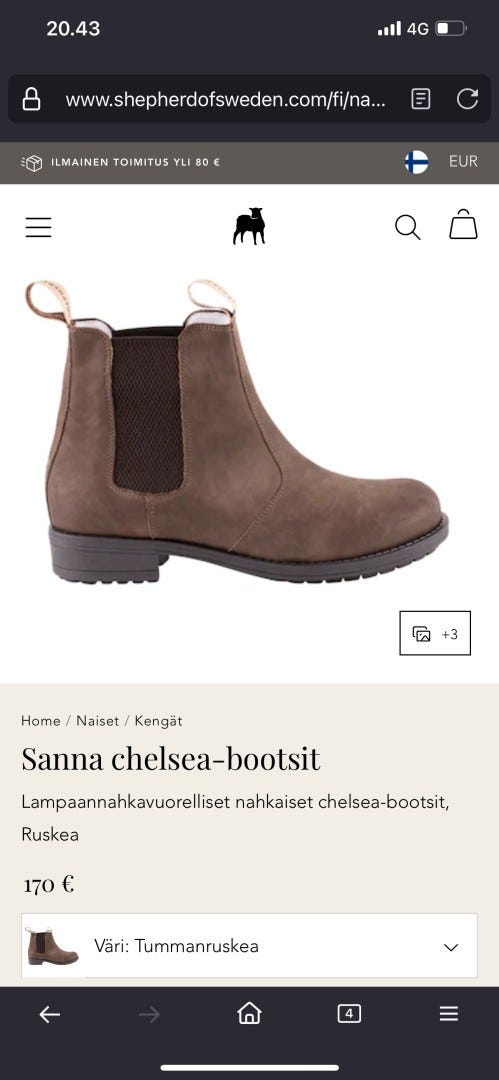Open the shopping bag cart
The image size is (499, 1080).
coord(463,225)
